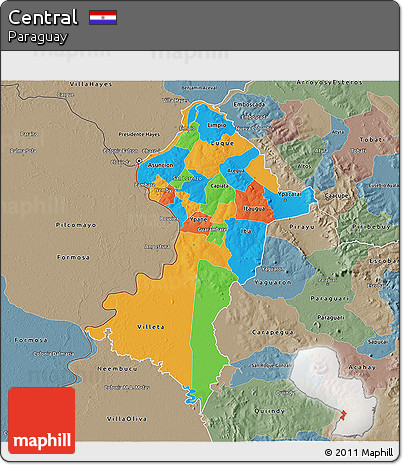This screenshot has height=465, width=403.
Task: Click the 'Benjamin Aceval' label
Action: coord(199,88)
